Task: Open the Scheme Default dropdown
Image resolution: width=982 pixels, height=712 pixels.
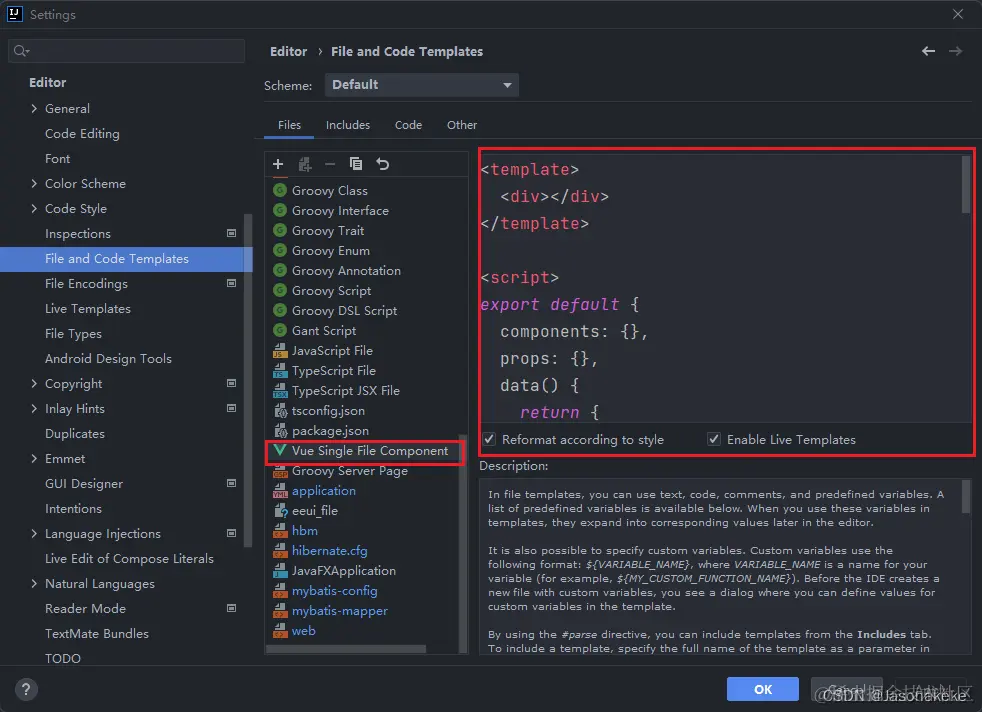Action: 421,85
